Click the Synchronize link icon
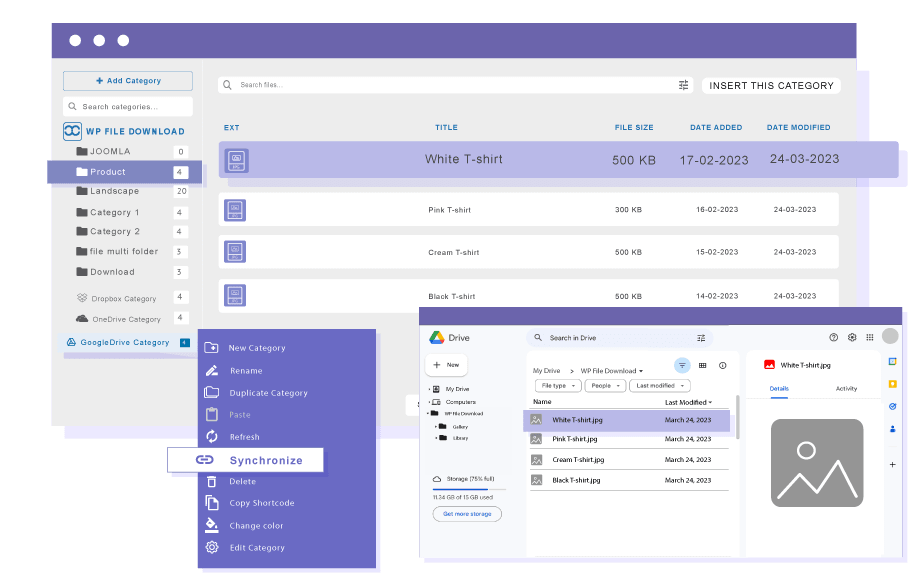This screenshot has width=920, height=585. coord(205,460)
